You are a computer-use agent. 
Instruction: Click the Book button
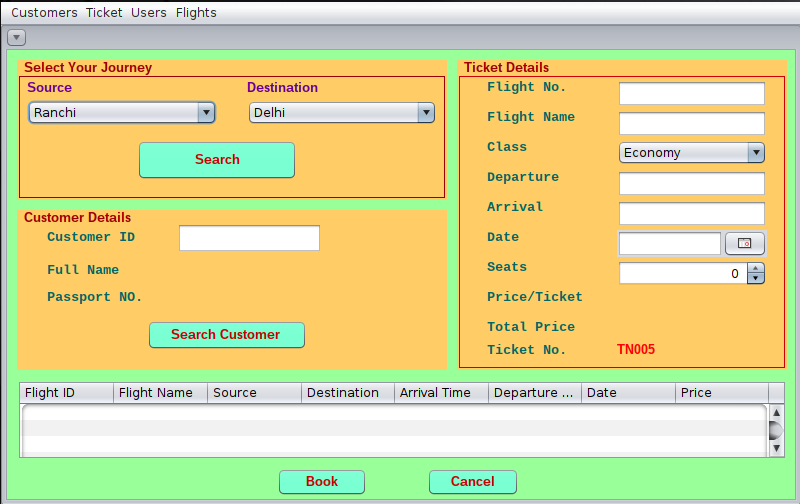(322, 482)
